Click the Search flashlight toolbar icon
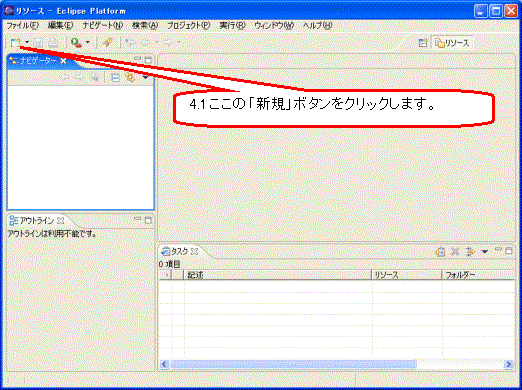 click(107, 43)
